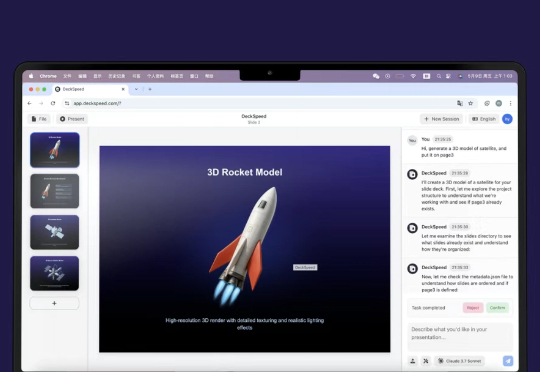Image resolution: width=540 pixels, height=372 pixels.
Task: Reload the page with the refresh icon
Action: (53, 103)
